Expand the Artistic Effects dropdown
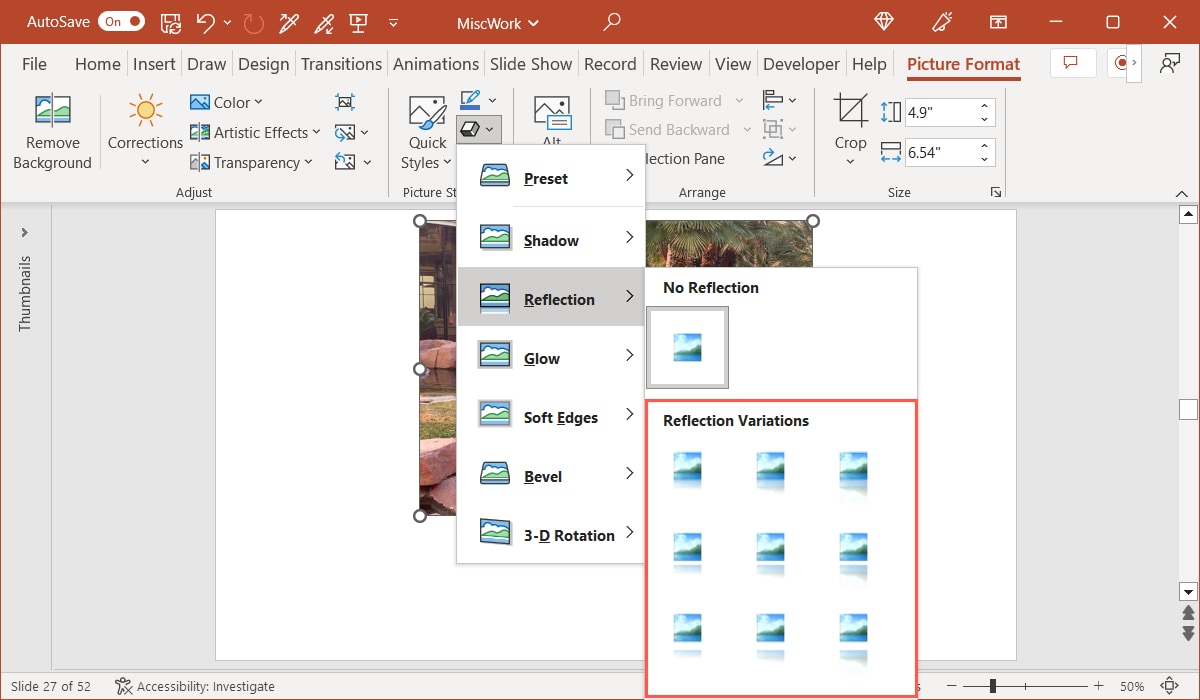This screenshot has height=700, width=1200. 255,131
